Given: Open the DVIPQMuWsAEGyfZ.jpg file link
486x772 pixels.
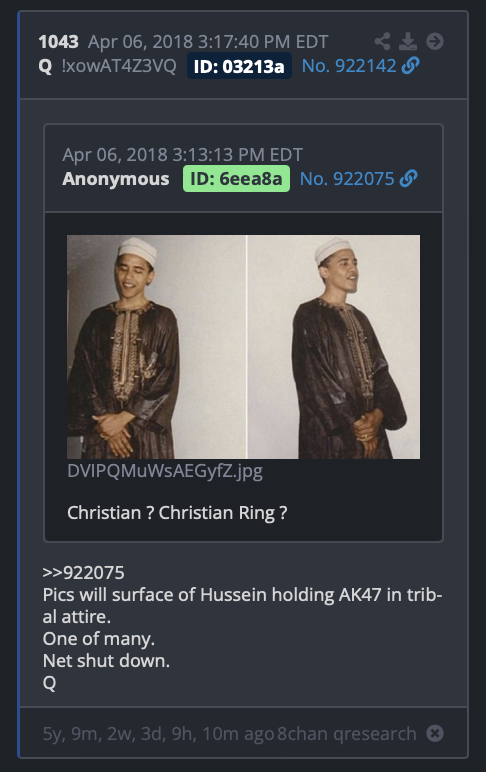Looking at the screenshot, I should pyautogui.click(x=165, y=471).
